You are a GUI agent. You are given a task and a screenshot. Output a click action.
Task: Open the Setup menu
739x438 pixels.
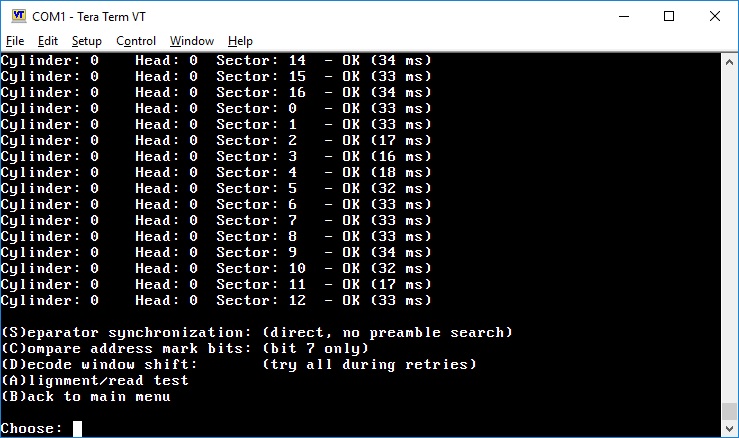click(x=87, y=41)
